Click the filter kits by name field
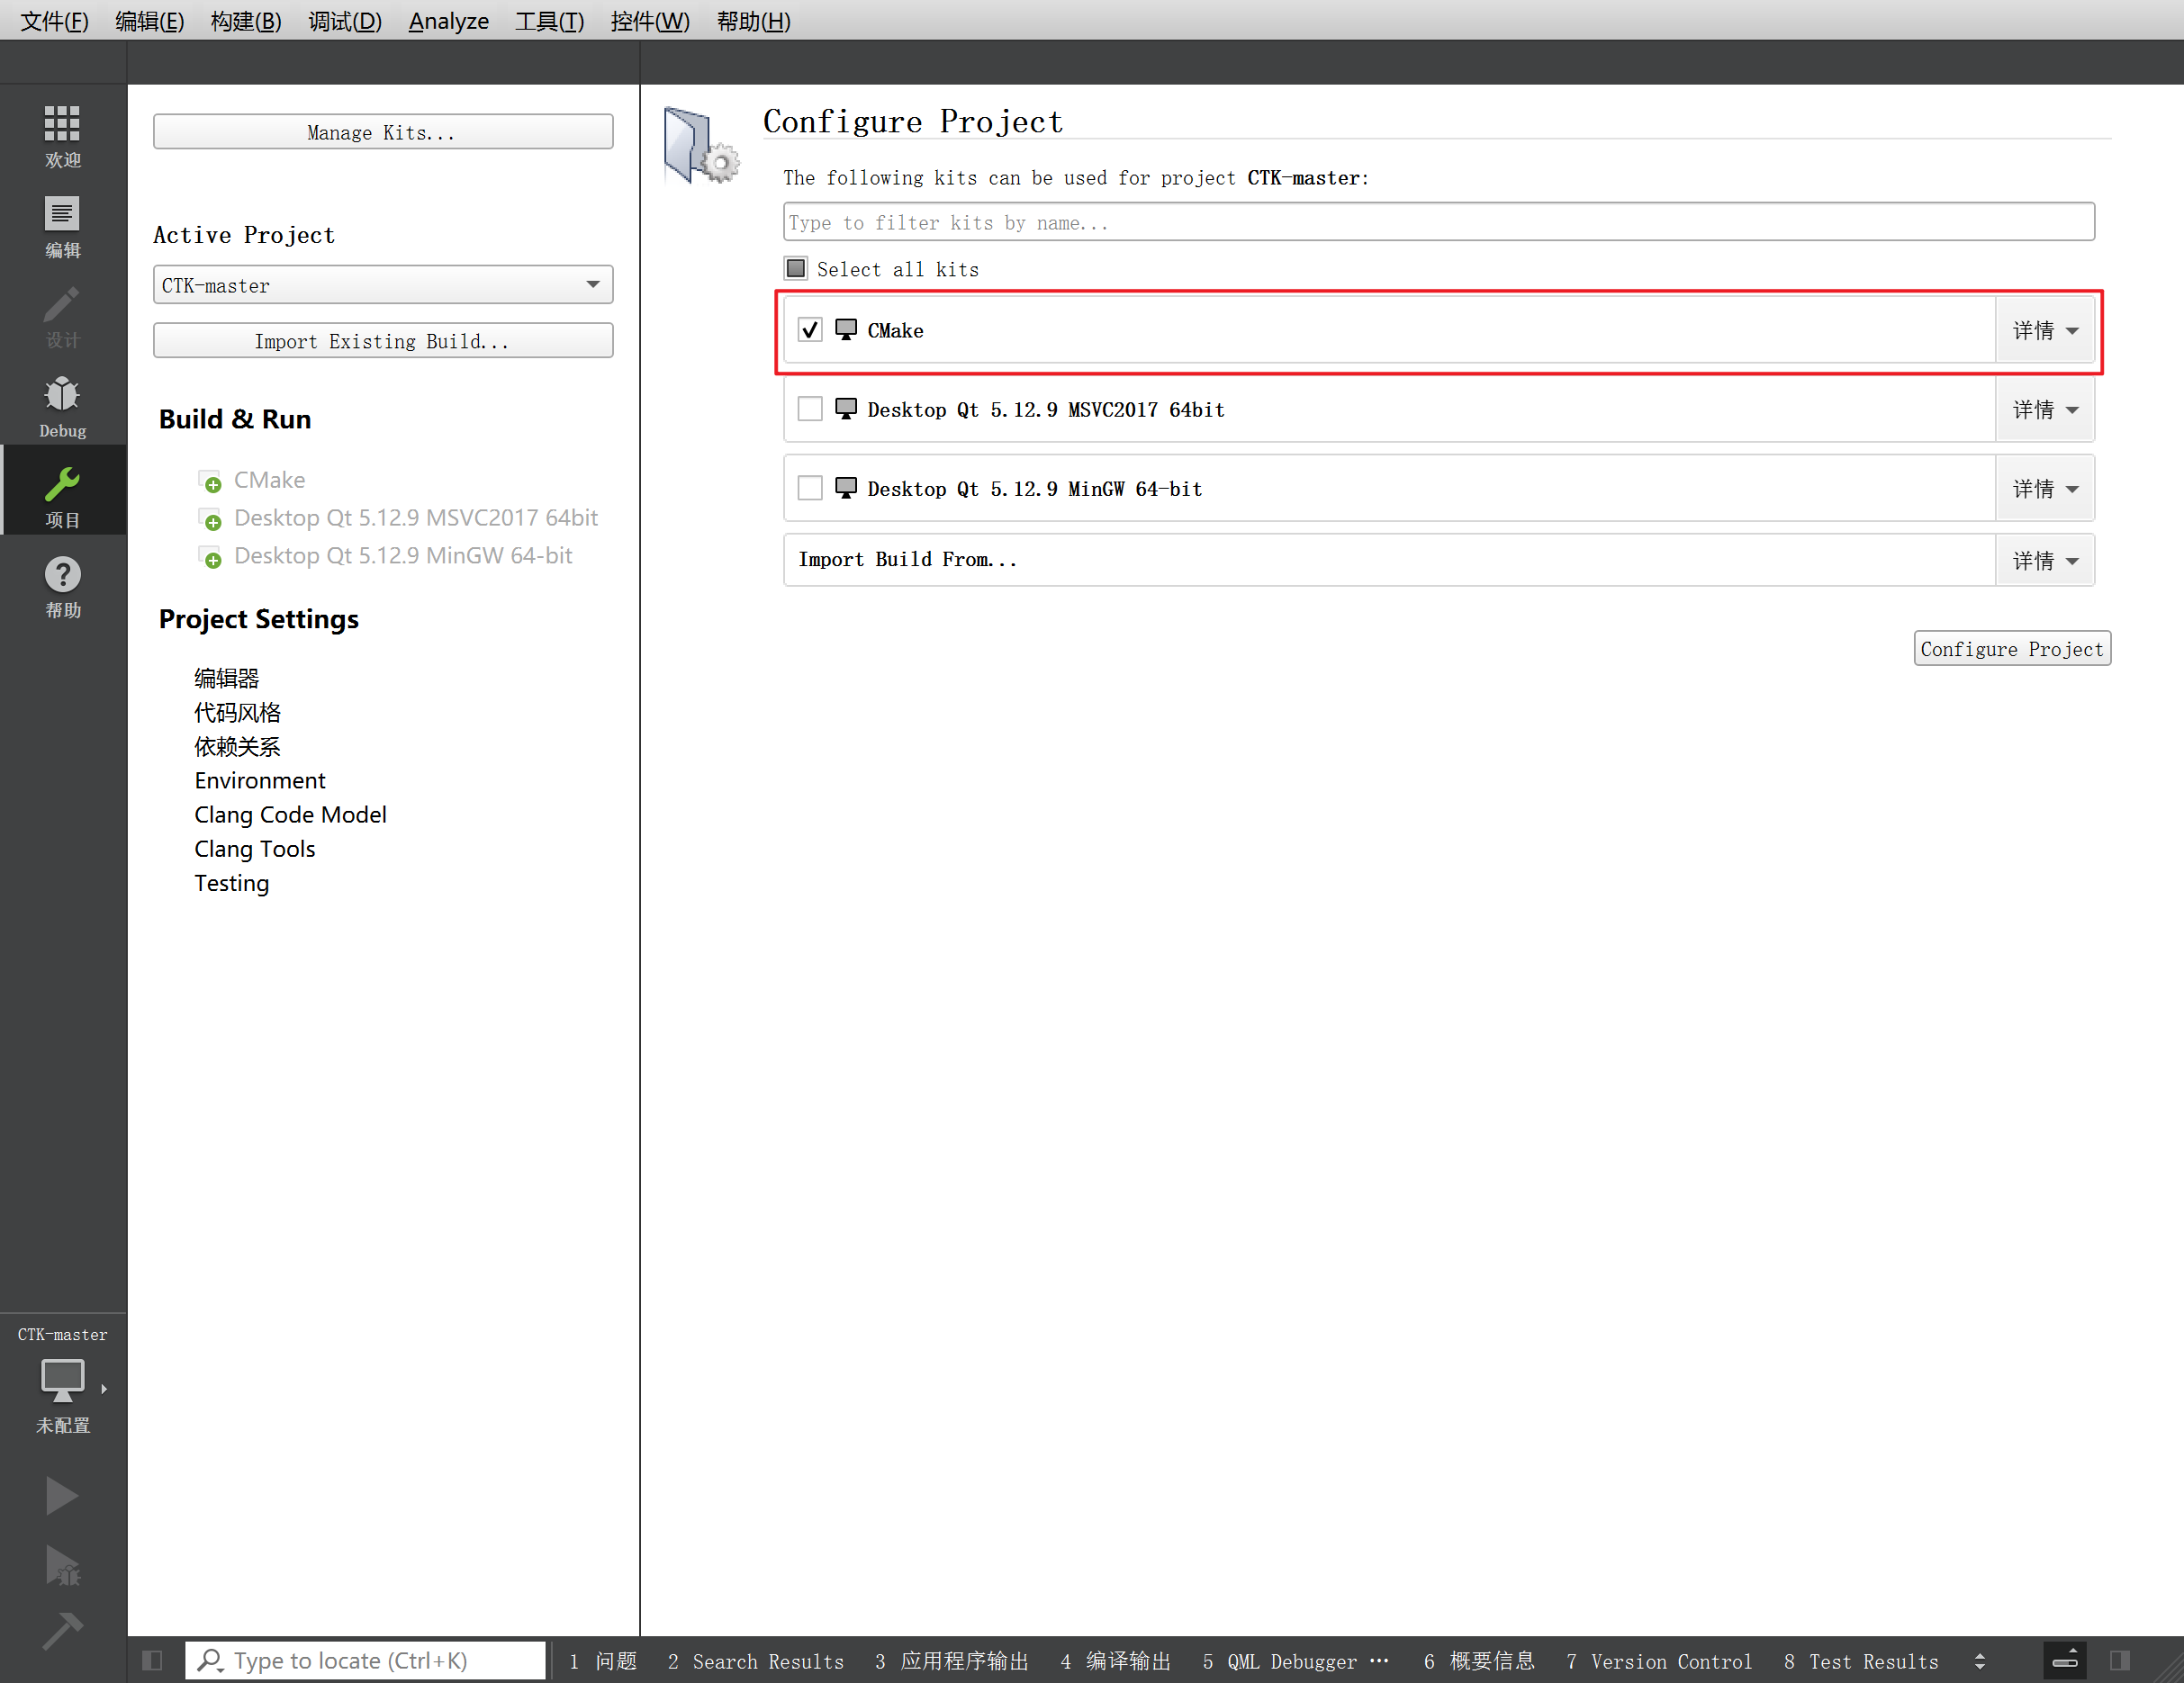Viewport: 2184px width, 1683px height. 1438,222
